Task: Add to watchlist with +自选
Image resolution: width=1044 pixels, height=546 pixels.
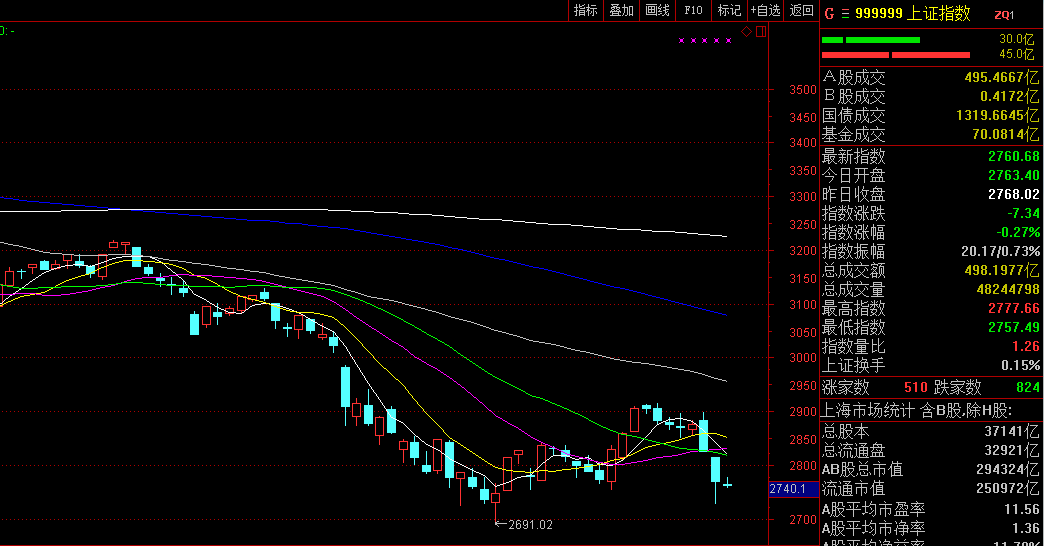Action: [765, 11]
